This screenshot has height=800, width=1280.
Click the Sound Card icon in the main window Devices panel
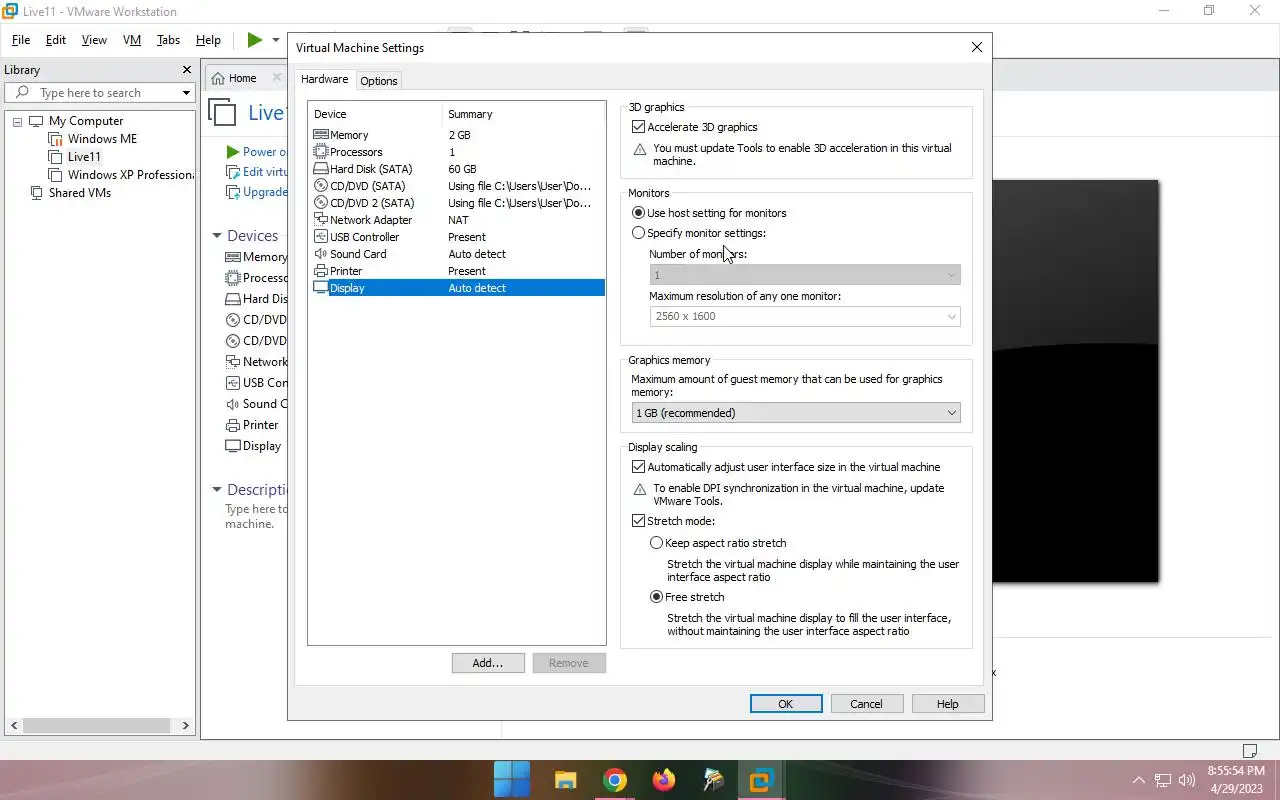click(x=233, y=404)
